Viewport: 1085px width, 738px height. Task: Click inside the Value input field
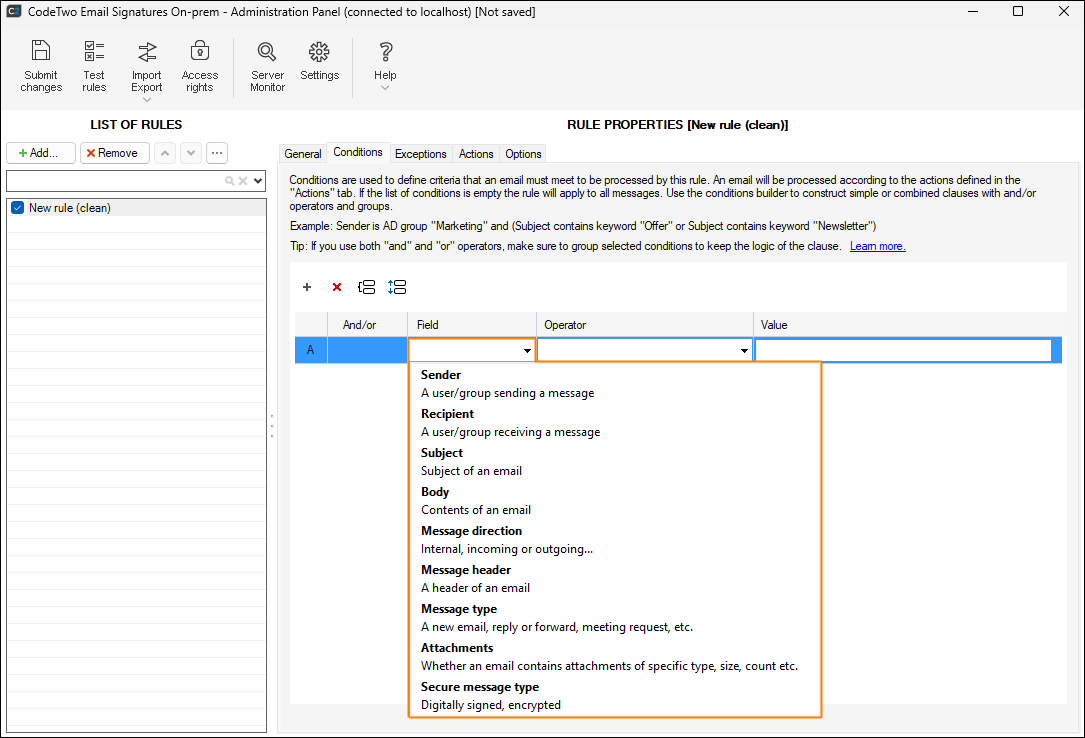click(900, 350)
